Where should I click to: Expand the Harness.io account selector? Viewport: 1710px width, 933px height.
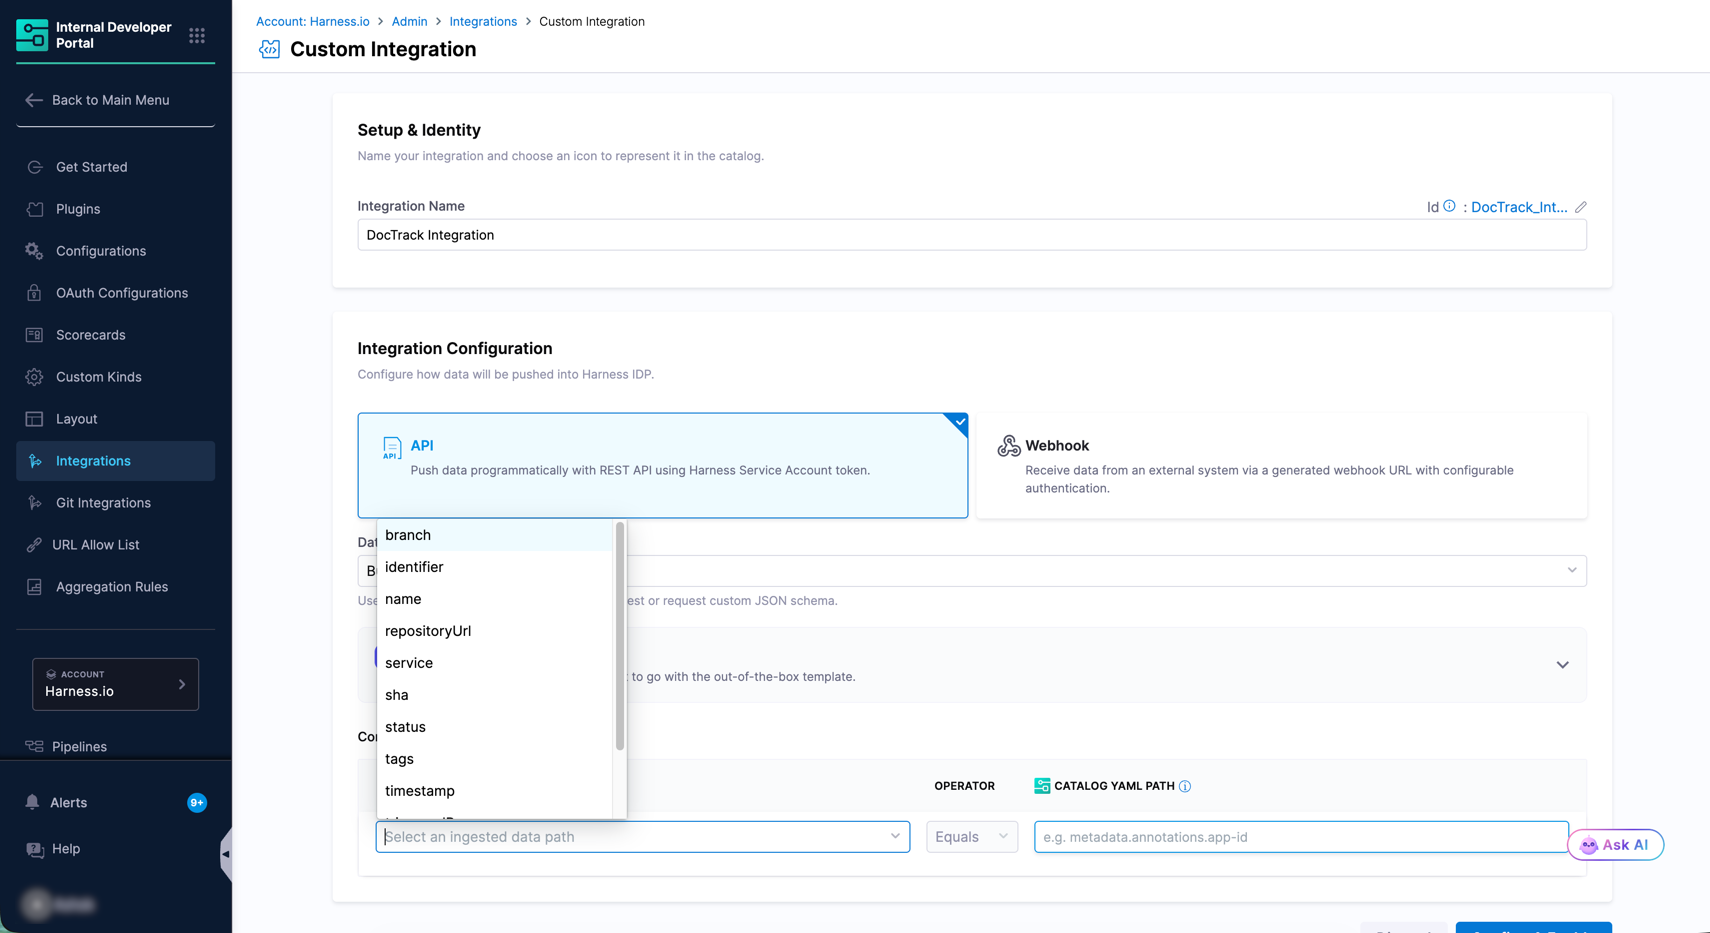pos(115,684)
